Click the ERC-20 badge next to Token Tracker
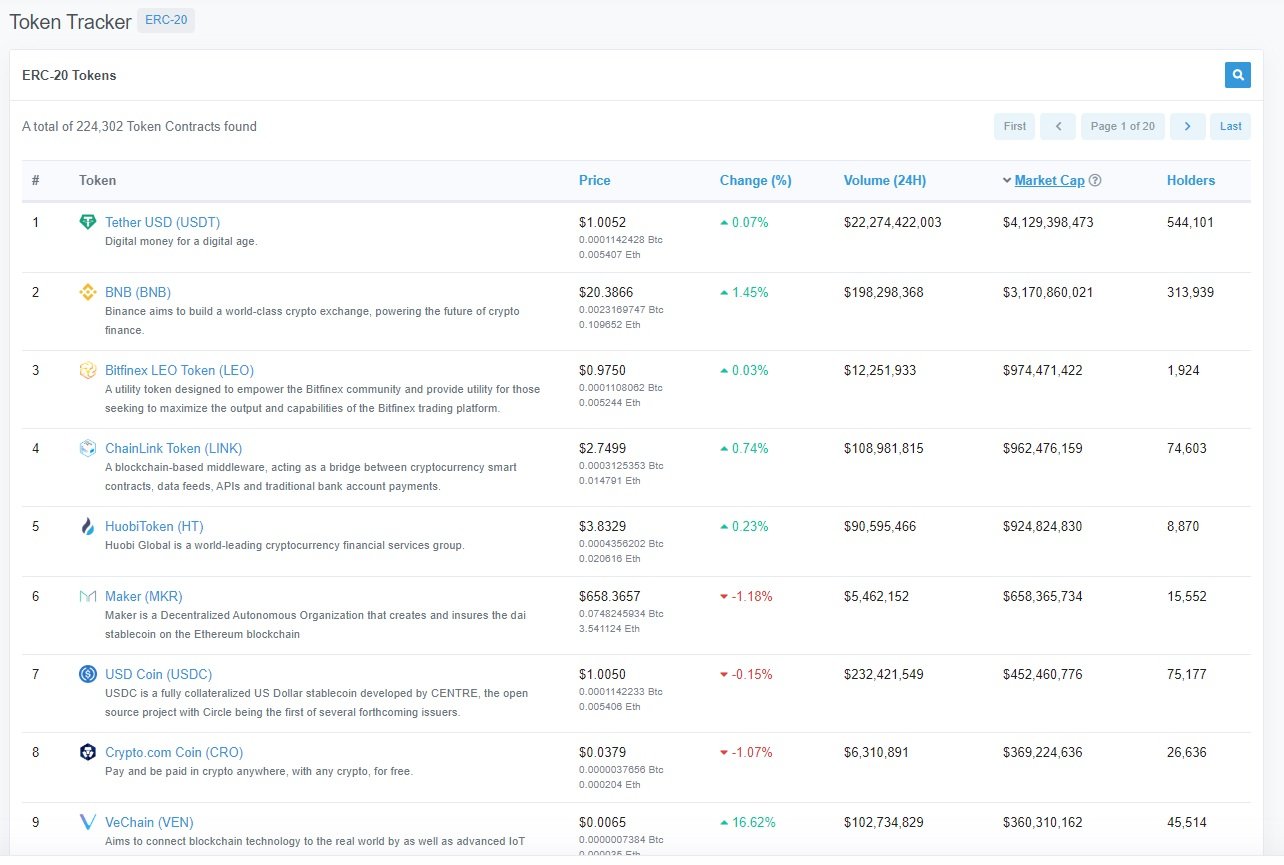 [x=166, y=20]
